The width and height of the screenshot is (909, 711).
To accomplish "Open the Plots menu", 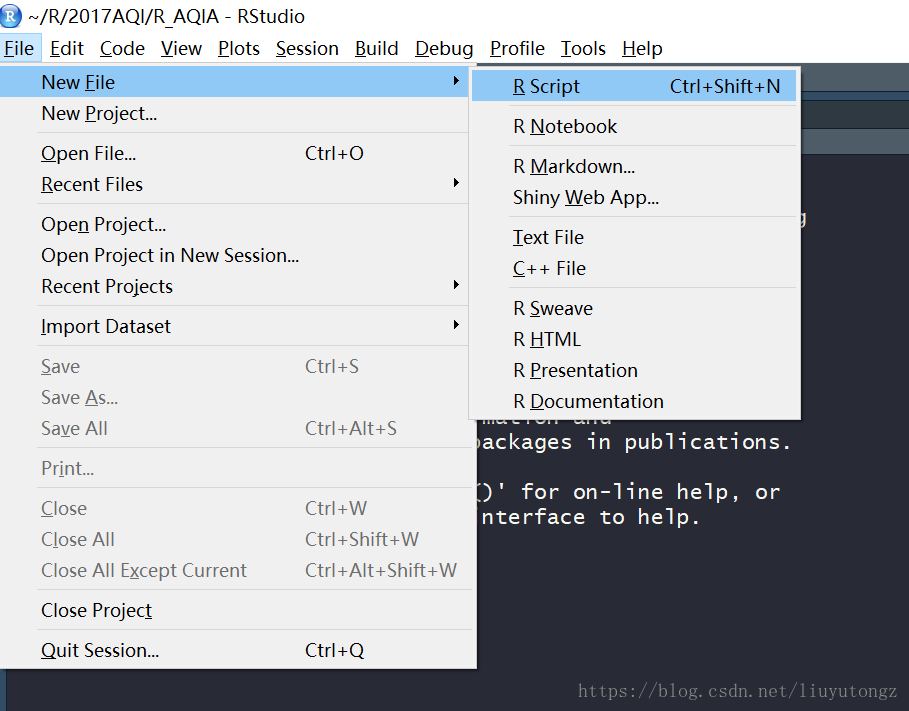I will [x=238, y=49].
